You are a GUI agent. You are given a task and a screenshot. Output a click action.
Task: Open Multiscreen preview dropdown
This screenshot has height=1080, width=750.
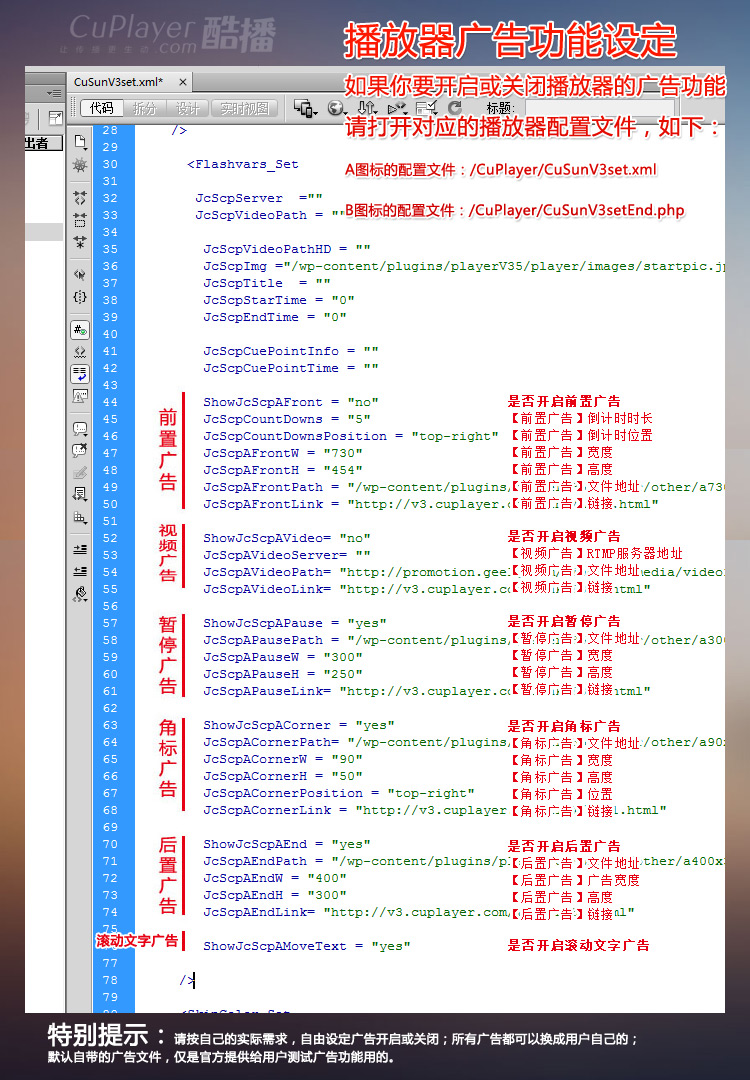click(305, 107)
